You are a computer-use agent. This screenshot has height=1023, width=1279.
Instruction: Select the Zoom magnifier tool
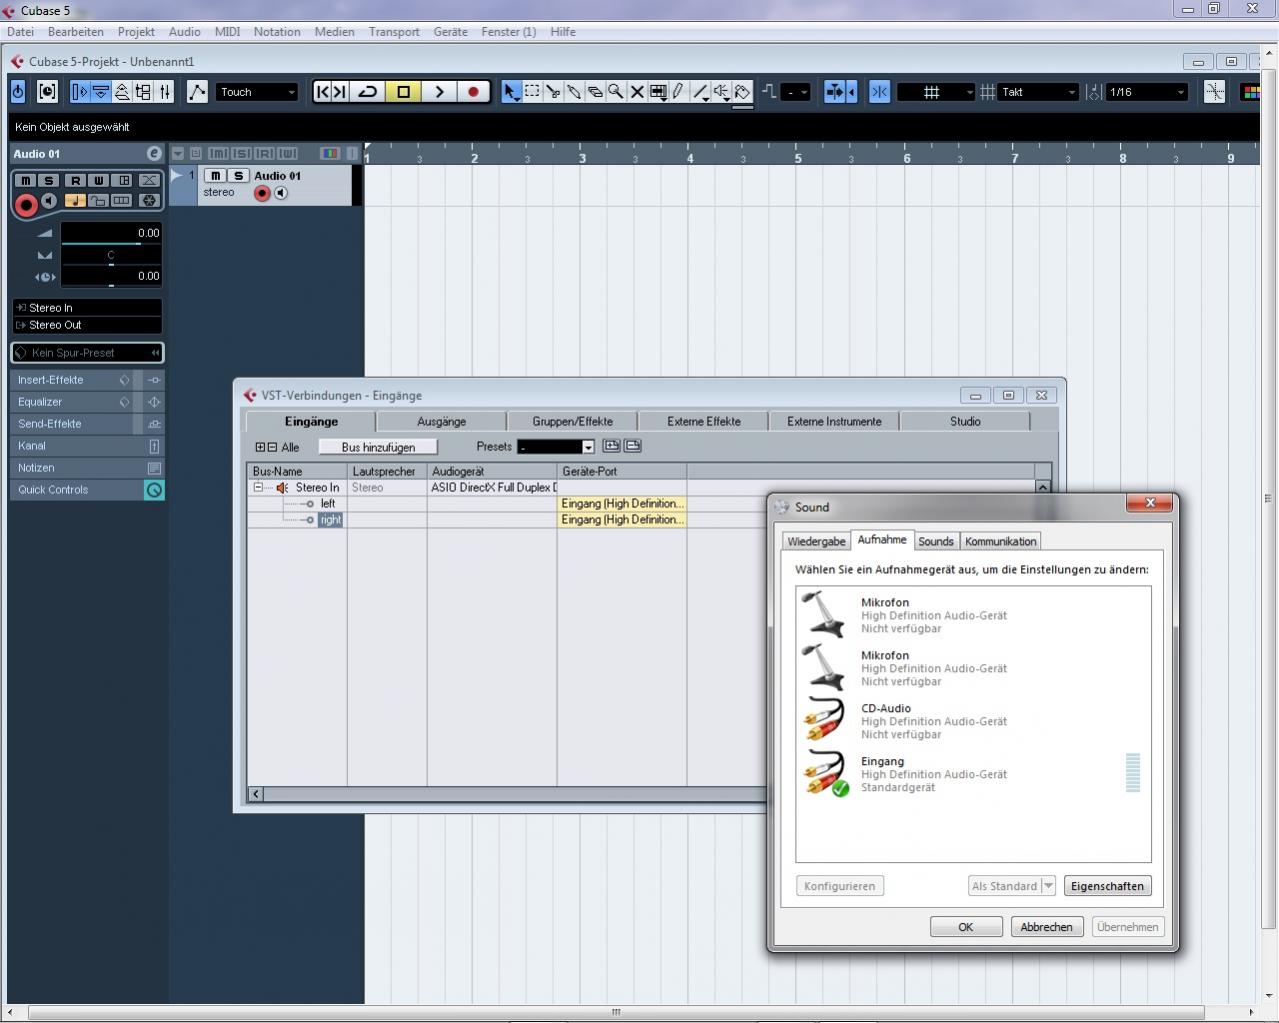coord(616,92)
